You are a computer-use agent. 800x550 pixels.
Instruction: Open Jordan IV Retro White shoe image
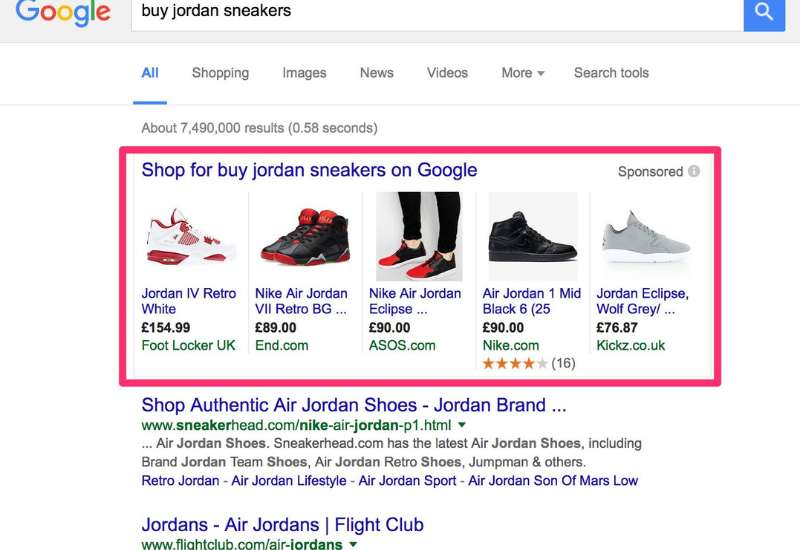click(x=191, y=237)
